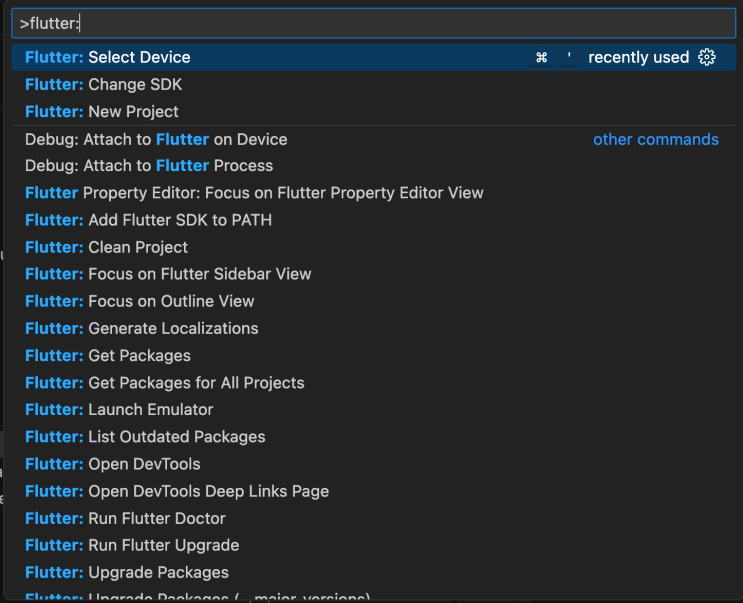Select Flutter: Open DevTools

click(x=373, y=464)
